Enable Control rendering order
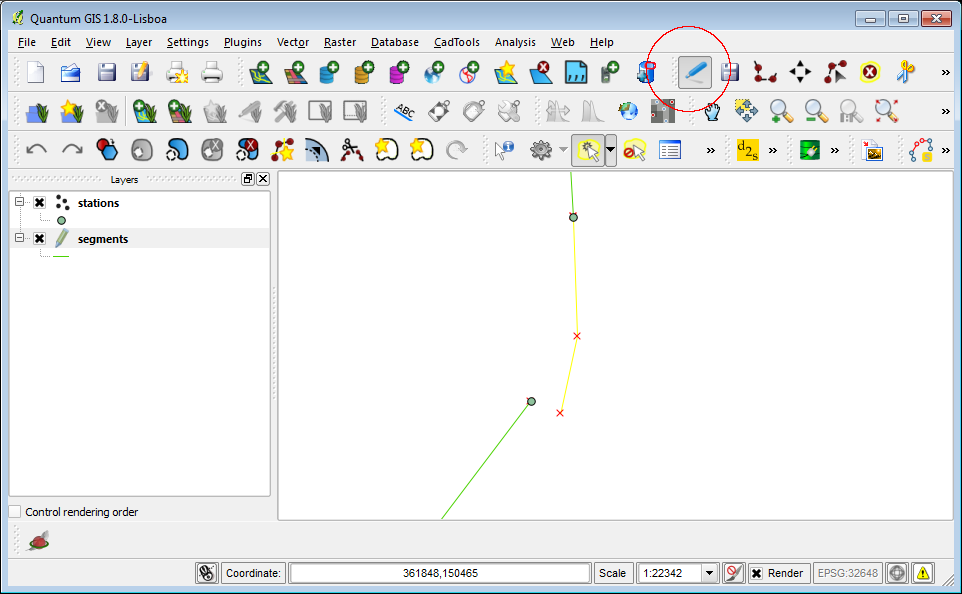This screenshot has width=962, height=594. click(15, 511)
